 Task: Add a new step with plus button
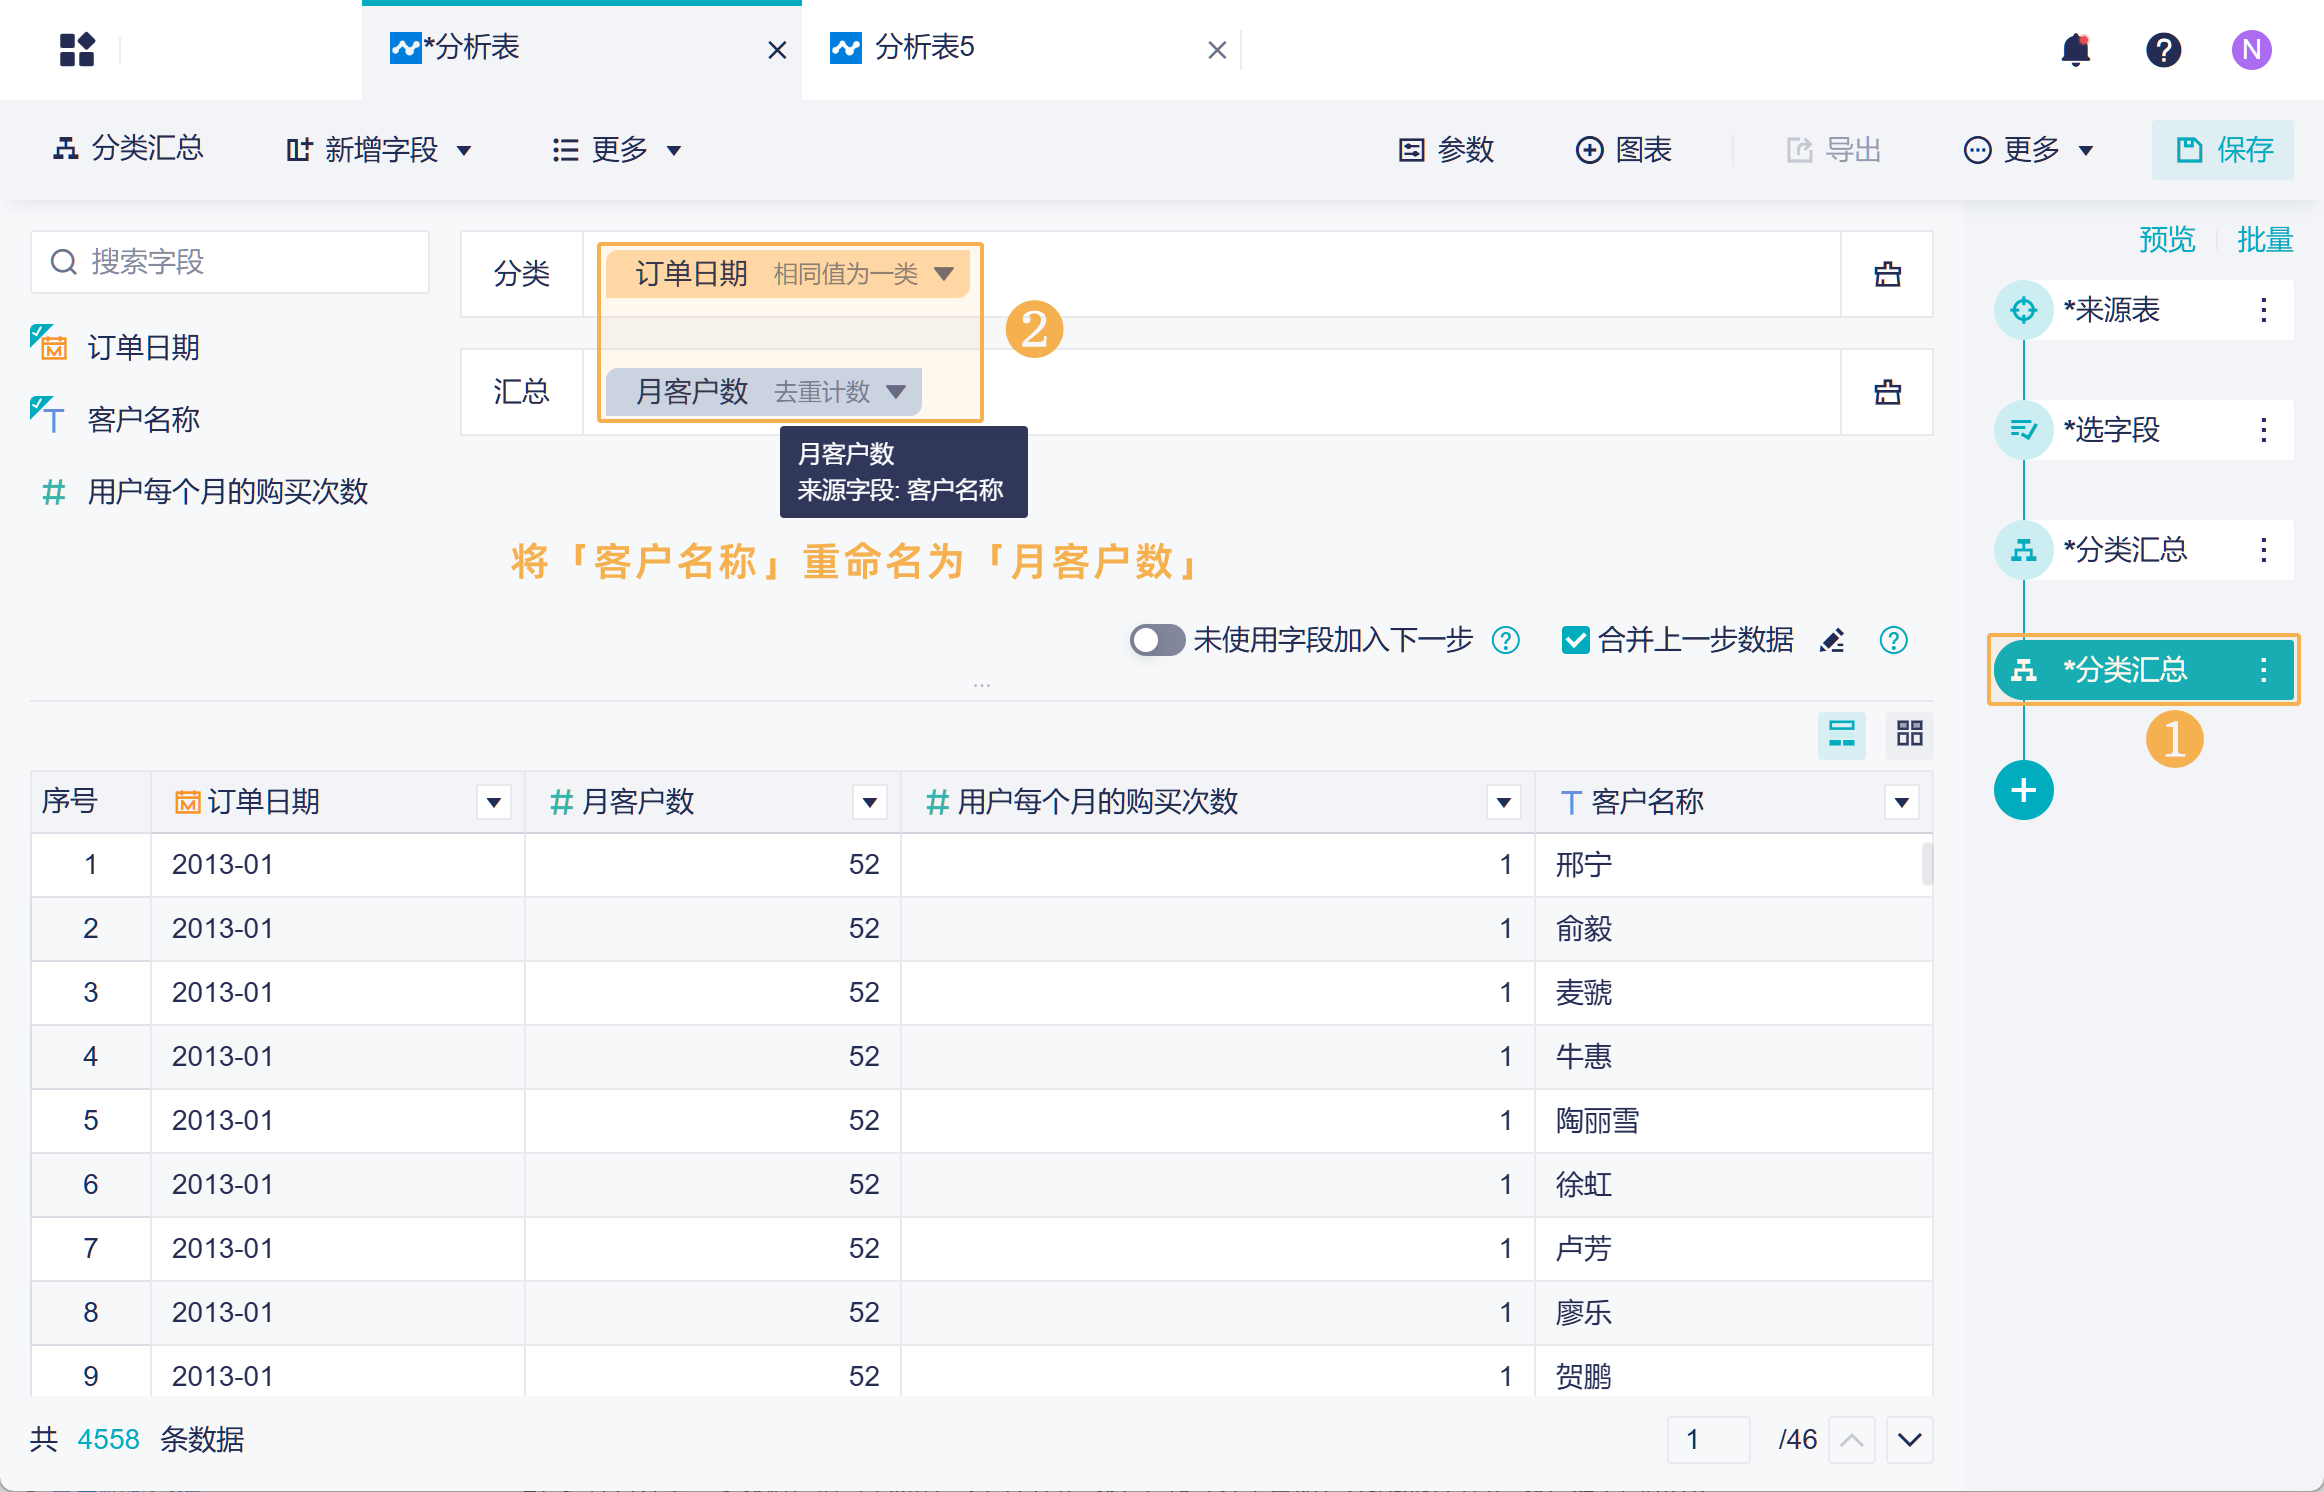pyautogui.click(x=2023, y=790)
